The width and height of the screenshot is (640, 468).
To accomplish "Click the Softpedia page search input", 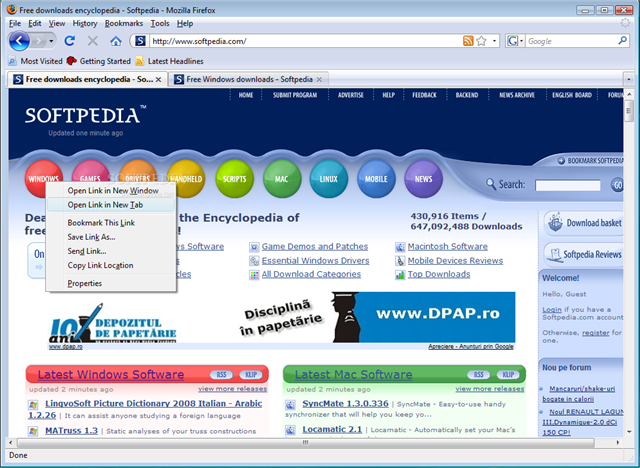I will pyautogui.click(x=568, y=186).
